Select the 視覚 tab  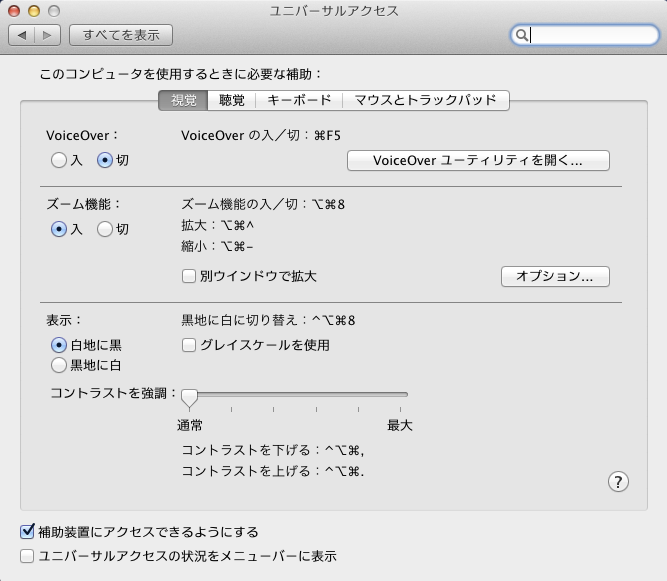[183, 100]
